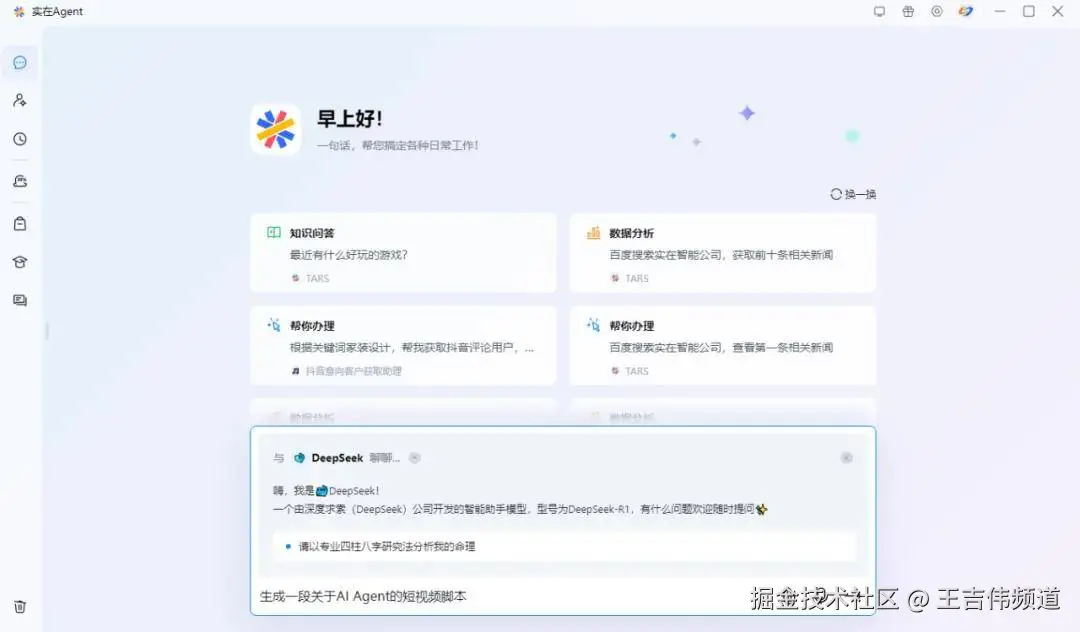Viewport: 1080px width, 632px height.
Task: Pick suggestion 请以专业四柱八字研究法分析我的命理
Action: point(564,547)
